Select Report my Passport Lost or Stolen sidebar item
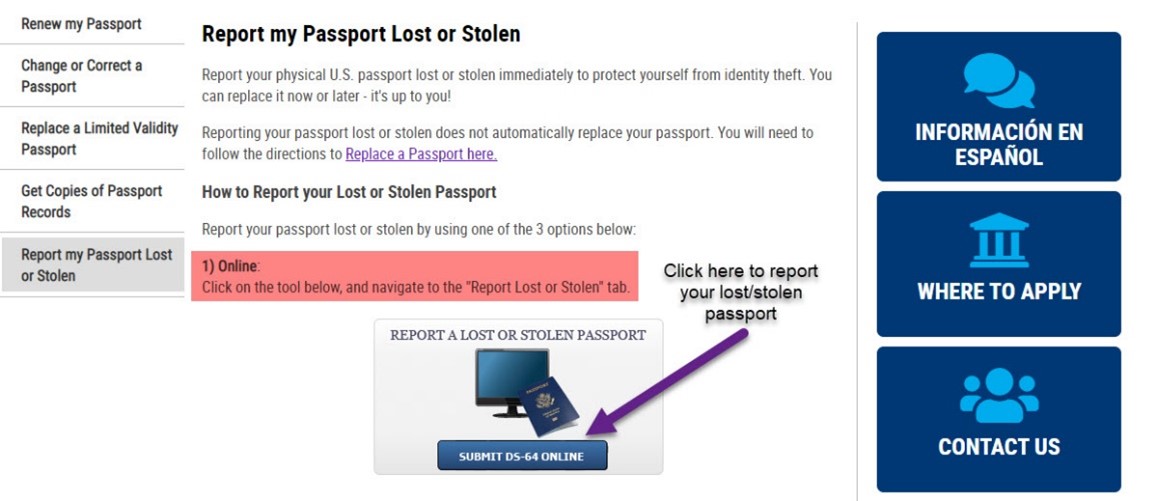The width and height of the screenshot is (1157, 501). tap(96, 265)
